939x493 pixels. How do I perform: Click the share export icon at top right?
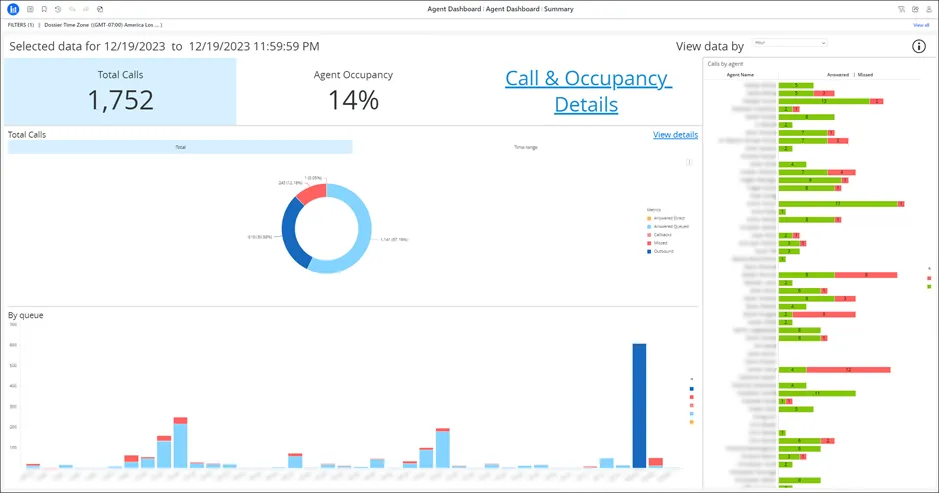point(915,10)
